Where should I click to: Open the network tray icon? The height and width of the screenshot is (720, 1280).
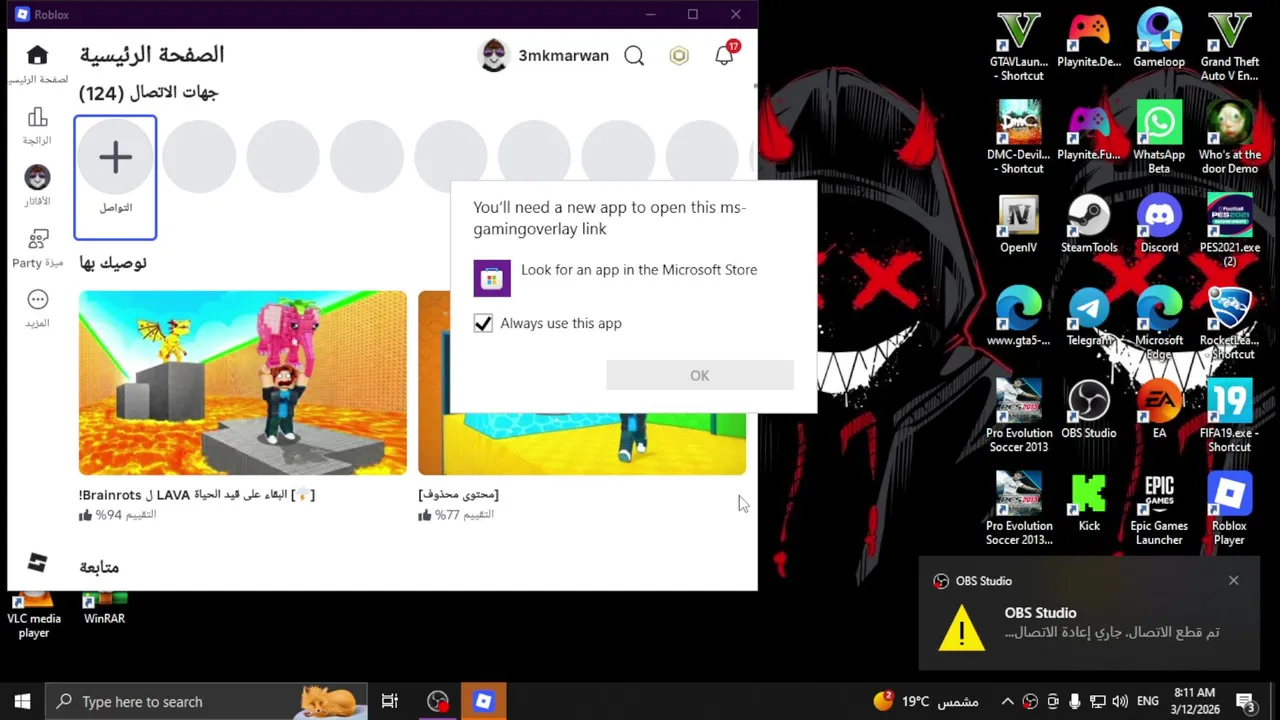[1097, 702]
